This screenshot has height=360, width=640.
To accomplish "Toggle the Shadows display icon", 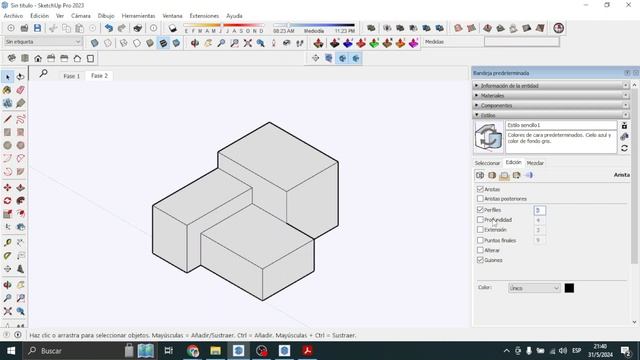I will [173, 28].
